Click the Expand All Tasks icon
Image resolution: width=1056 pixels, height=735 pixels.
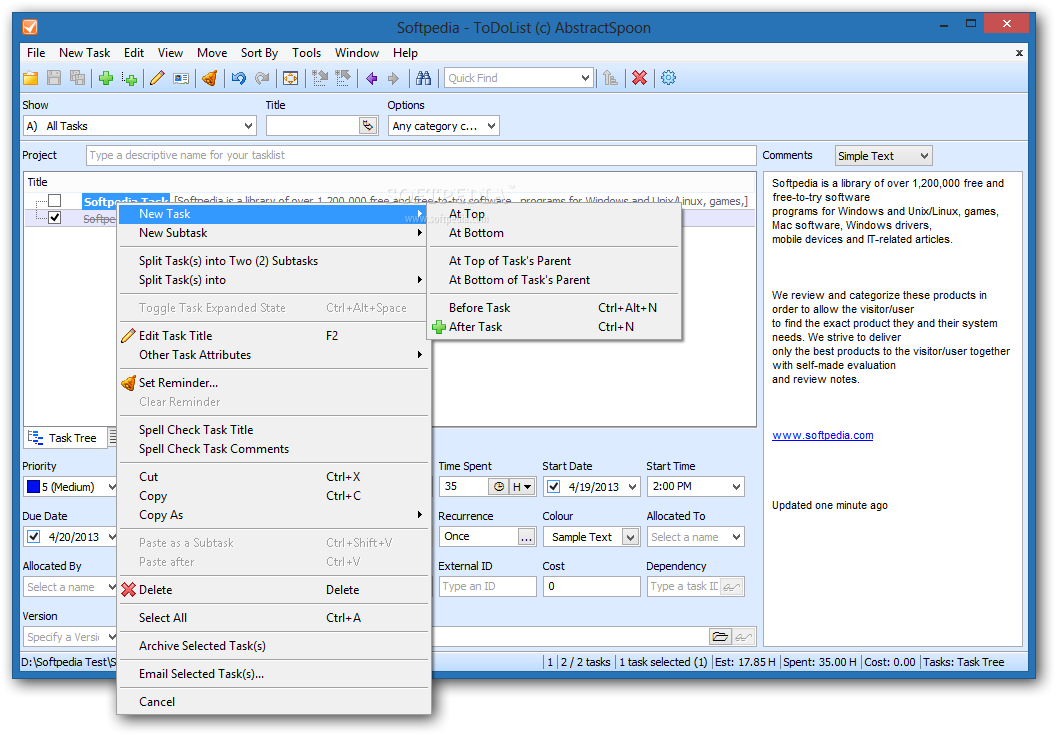[319, 78]
